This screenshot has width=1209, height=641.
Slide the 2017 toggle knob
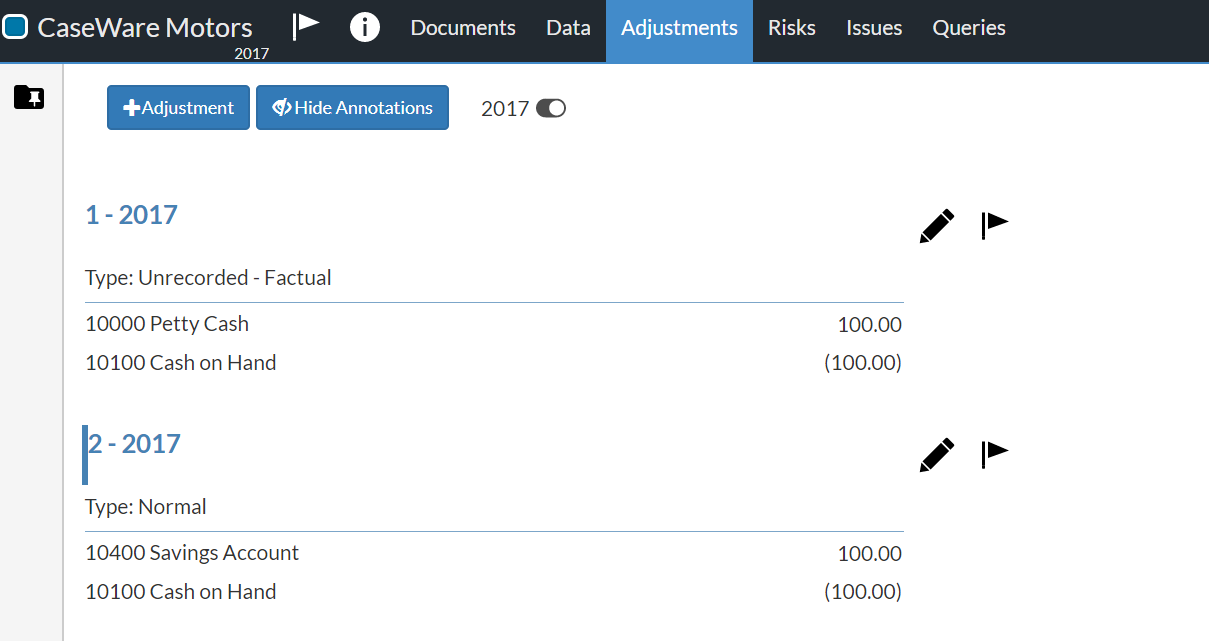pyautogui.click(x=556, y=107)
